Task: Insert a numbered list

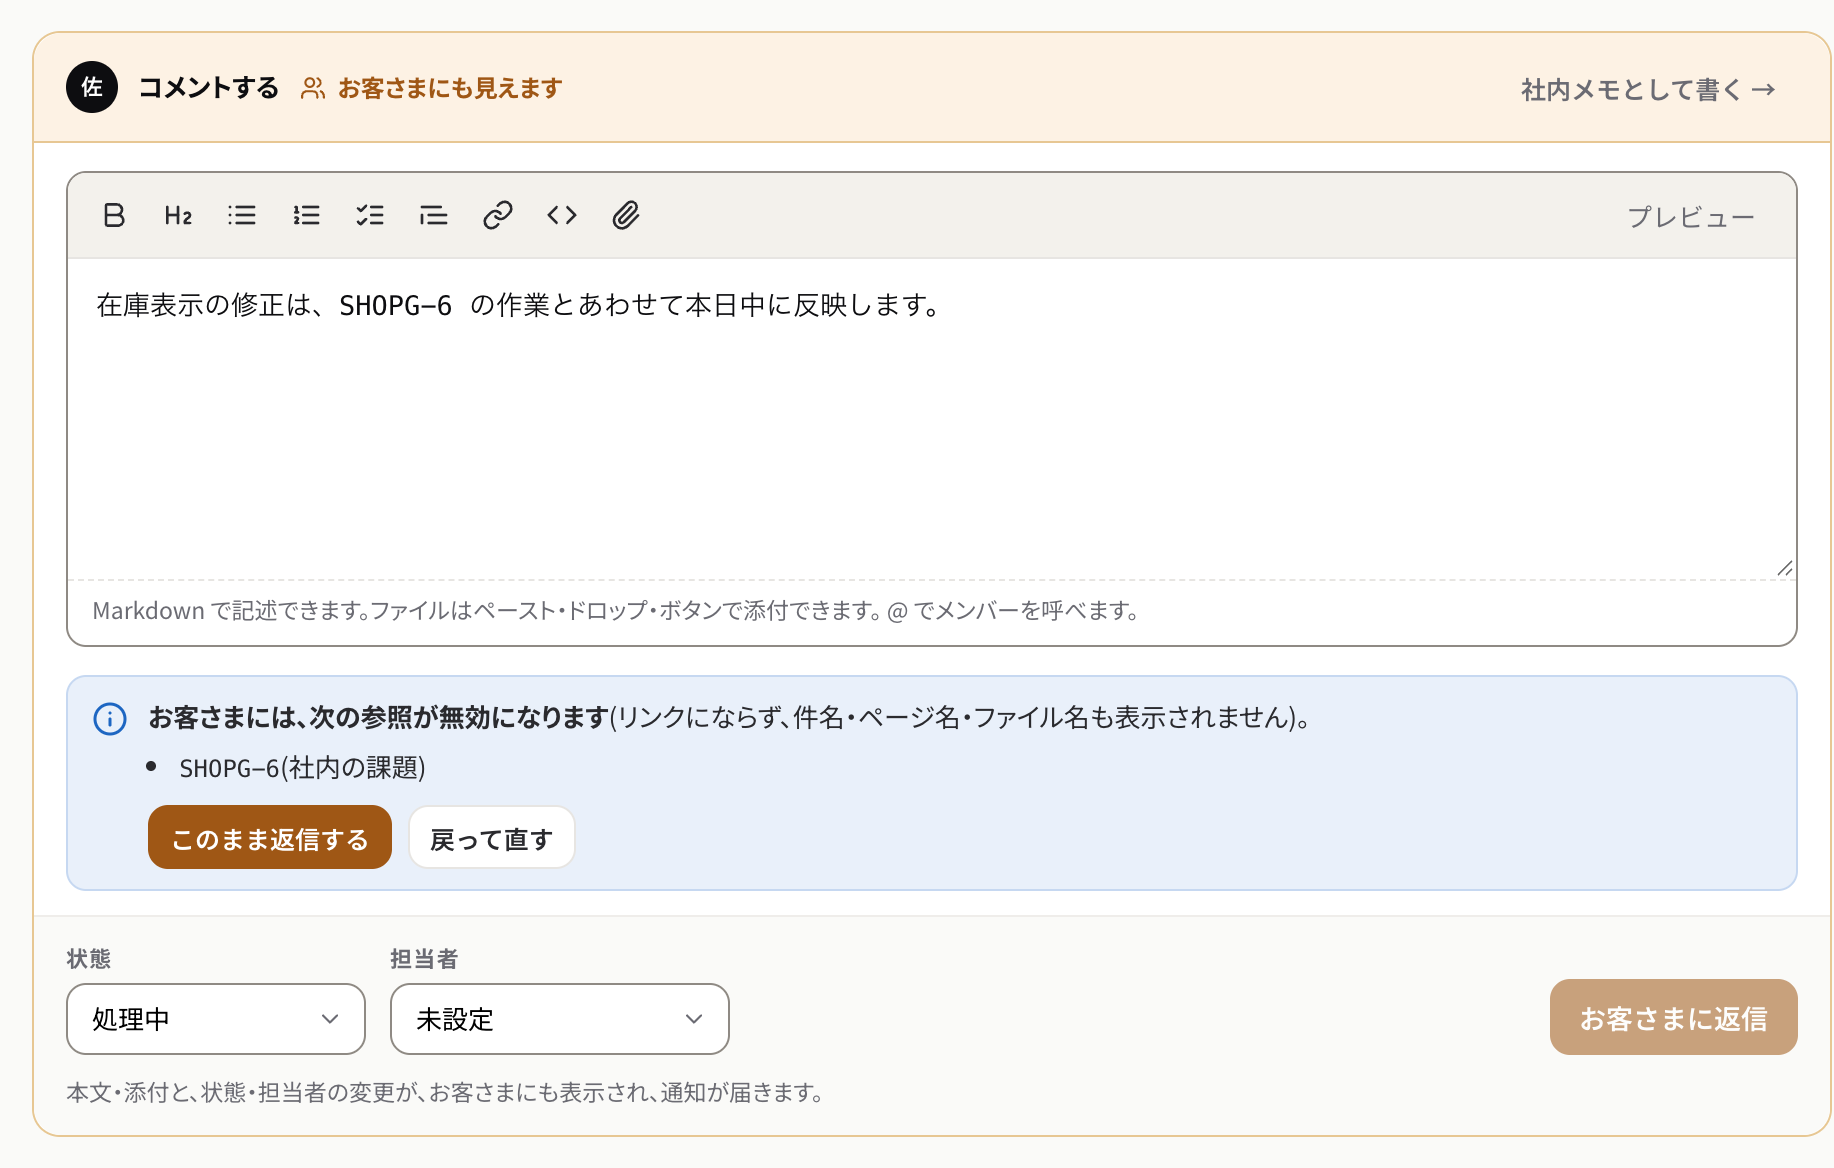Action: (306, 215)
